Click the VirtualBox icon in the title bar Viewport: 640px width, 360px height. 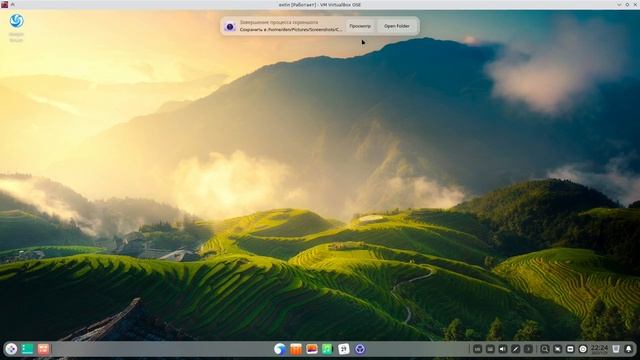click(x=4, y=4)
